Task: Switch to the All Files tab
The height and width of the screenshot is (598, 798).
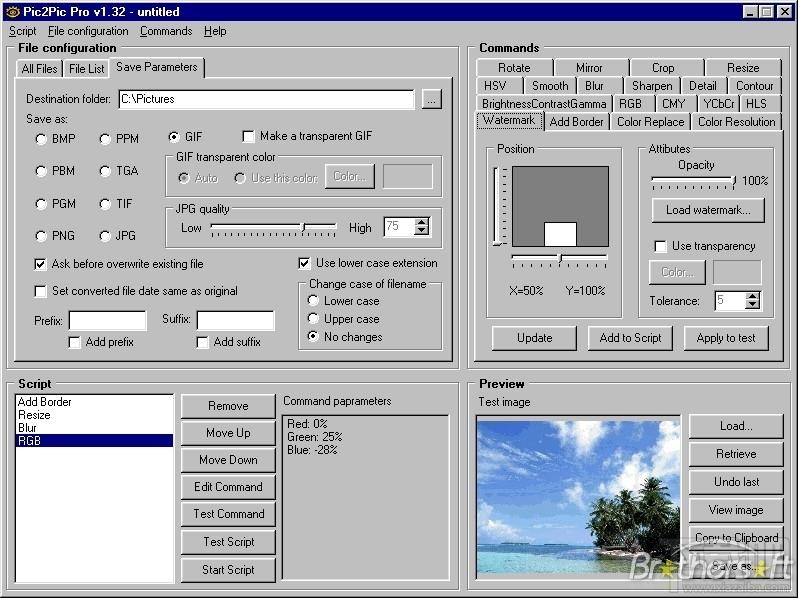Action: coord(39,69)
